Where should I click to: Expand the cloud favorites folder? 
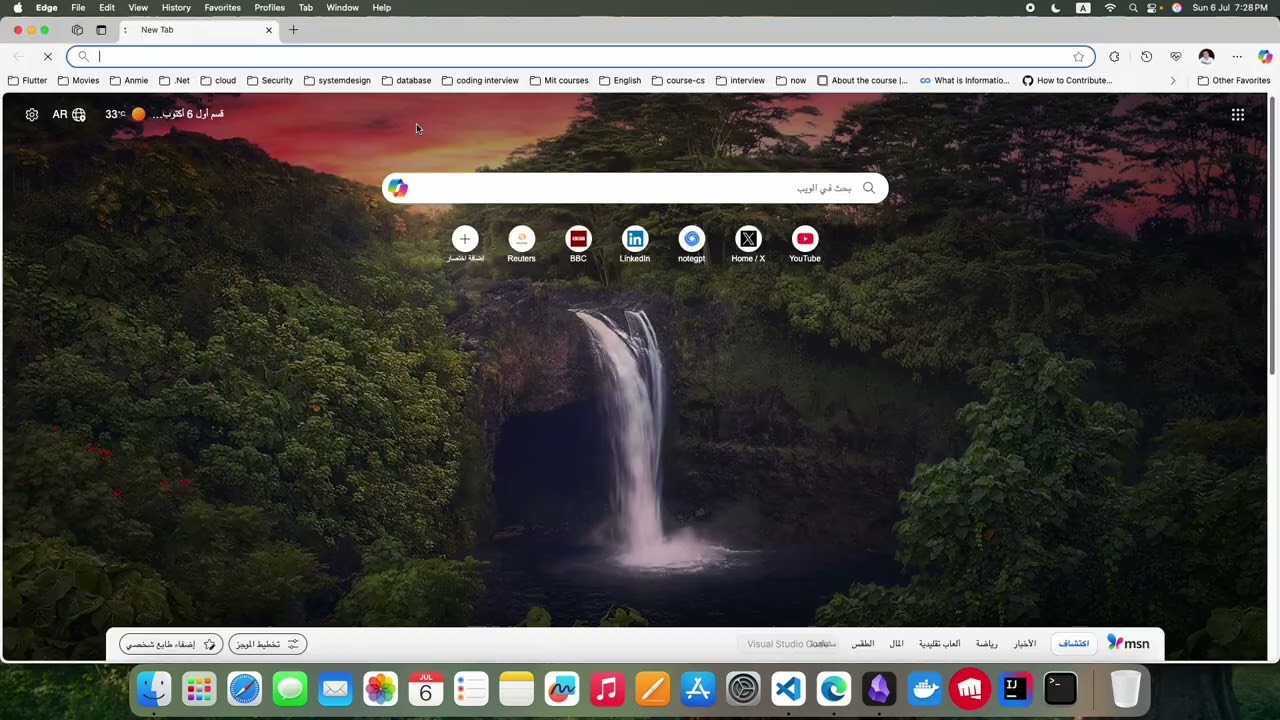tap(218, 80)
